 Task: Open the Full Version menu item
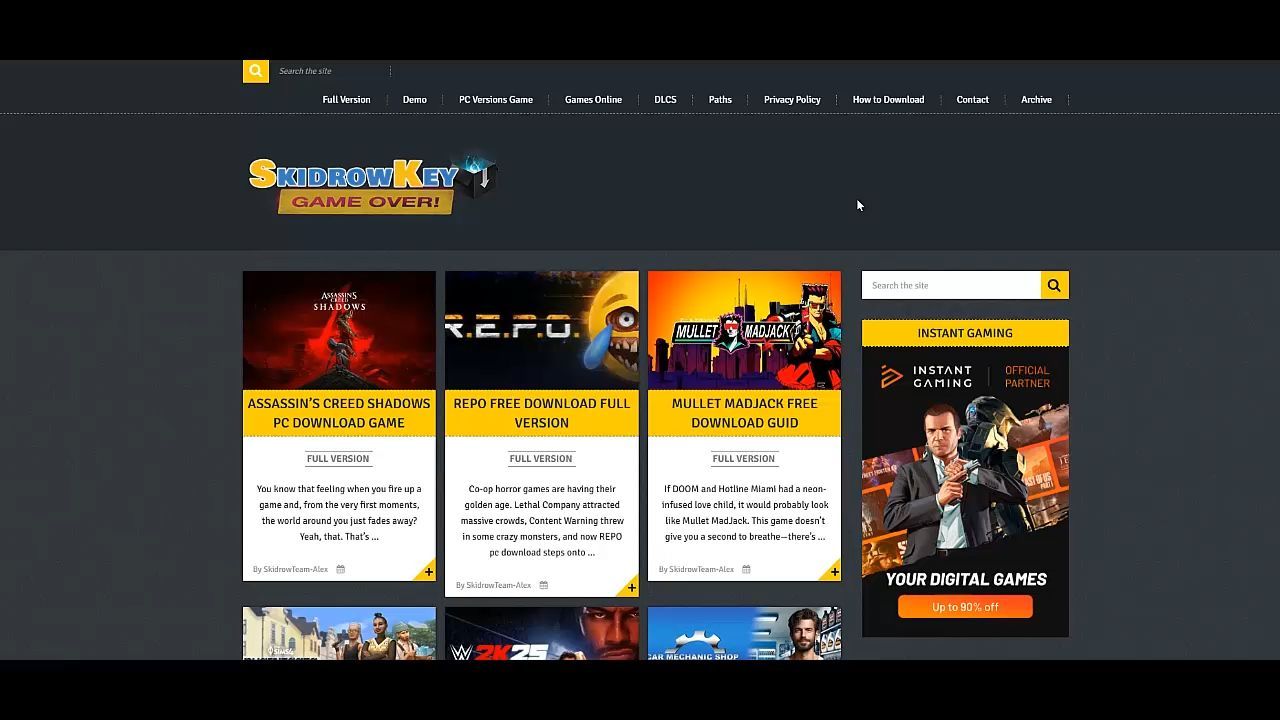click(346, 99)
